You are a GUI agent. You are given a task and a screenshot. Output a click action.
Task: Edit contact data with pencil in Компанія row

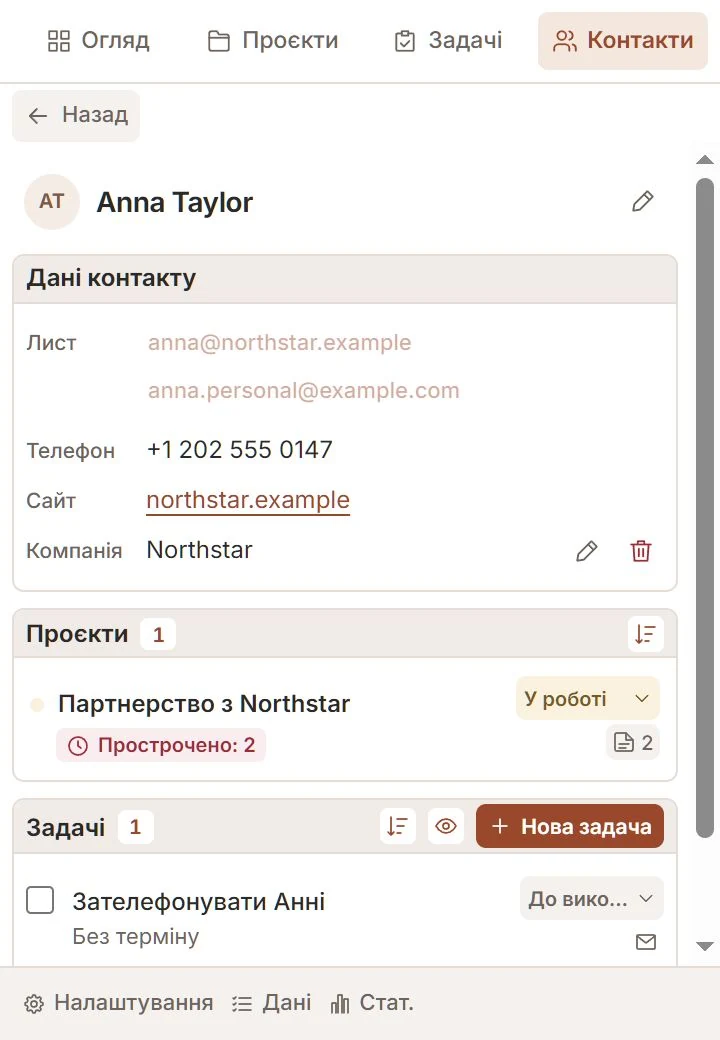tap(587, 551)
